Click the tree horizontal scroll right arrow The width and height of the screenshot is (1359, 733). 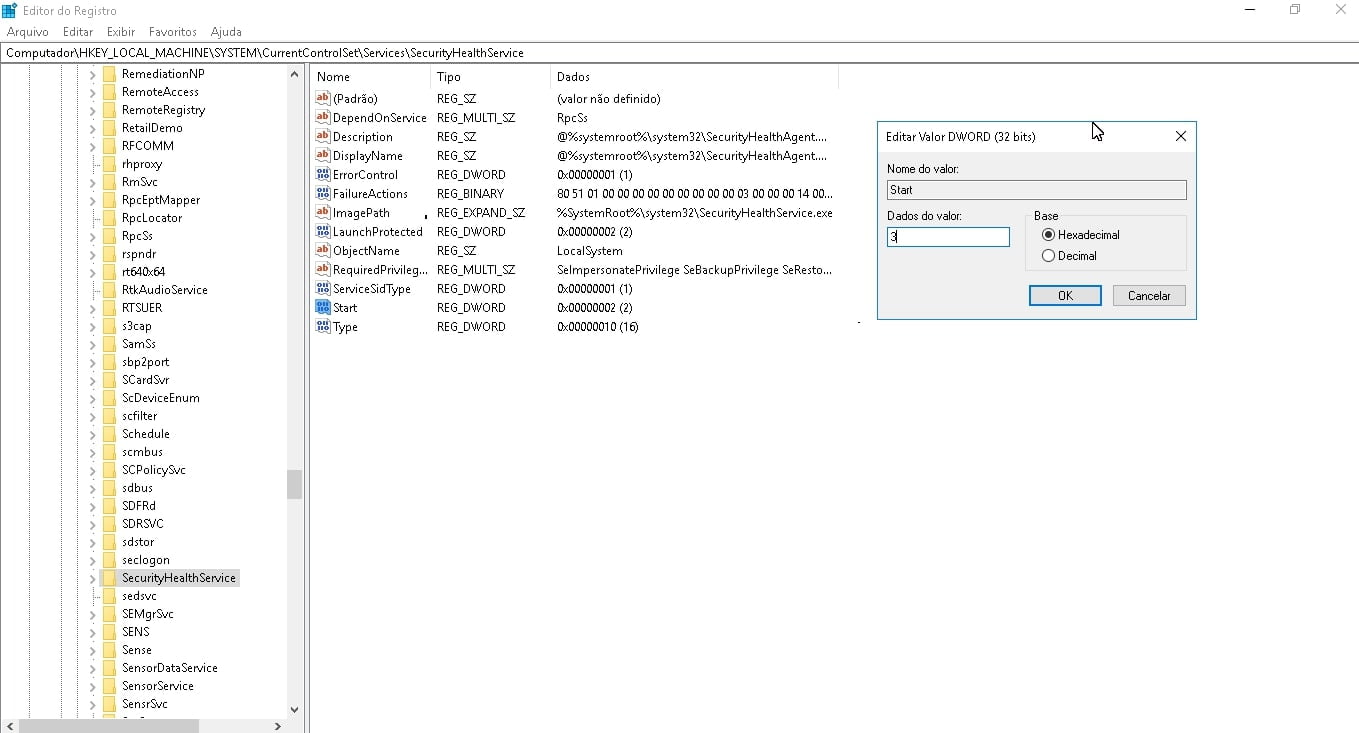point(278,726)
